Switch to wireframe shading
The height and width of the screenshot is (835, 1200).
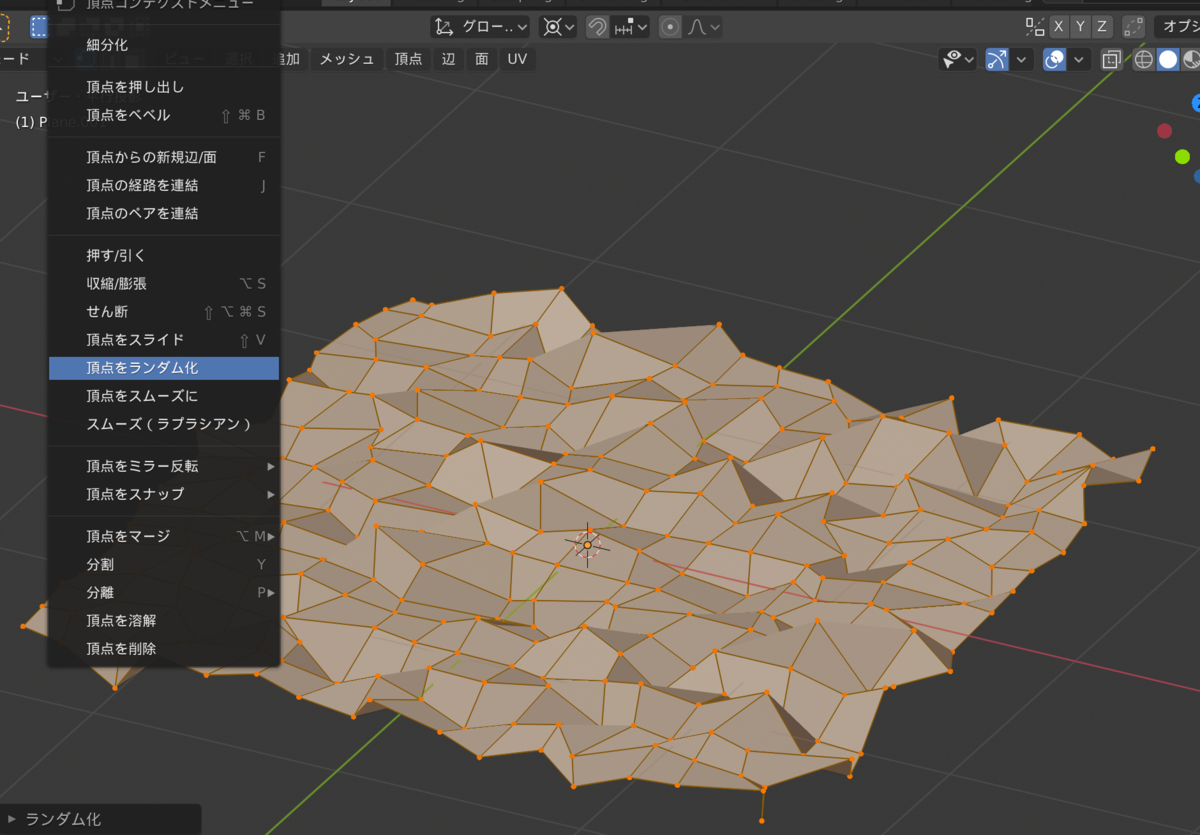[x=1144, y=60]
